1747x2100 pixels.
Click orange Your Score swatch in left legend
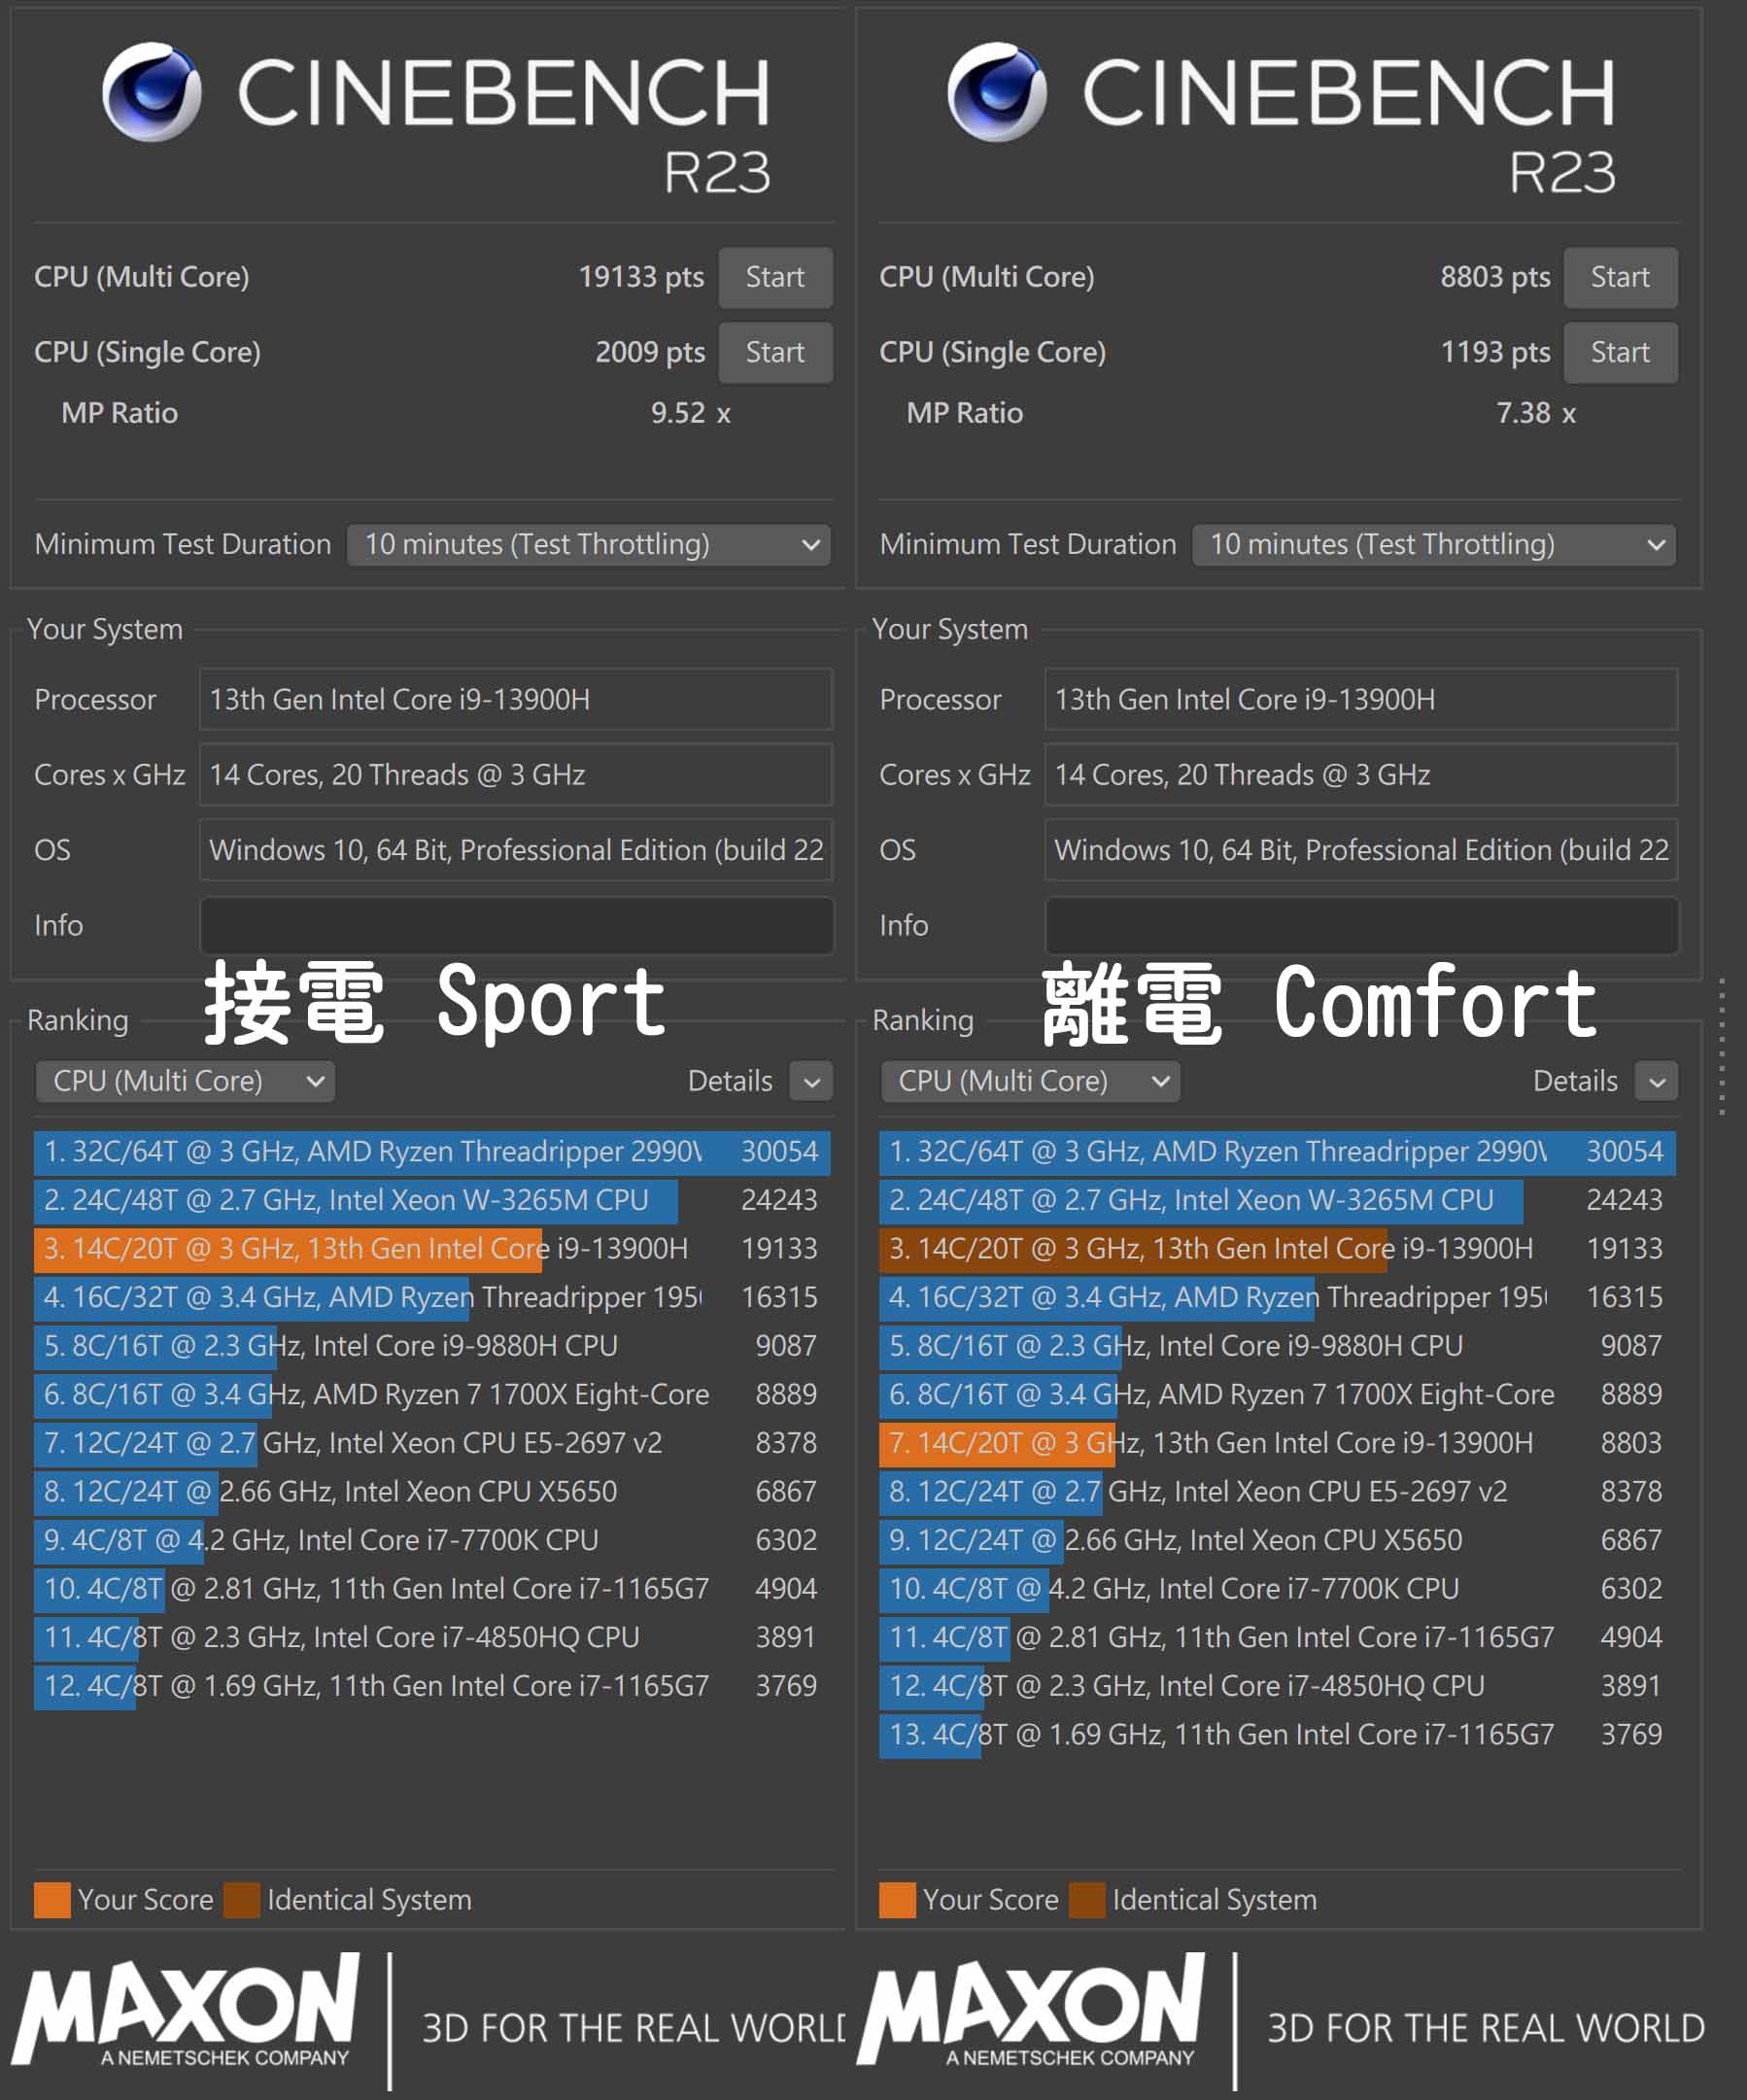point(52,1900)
